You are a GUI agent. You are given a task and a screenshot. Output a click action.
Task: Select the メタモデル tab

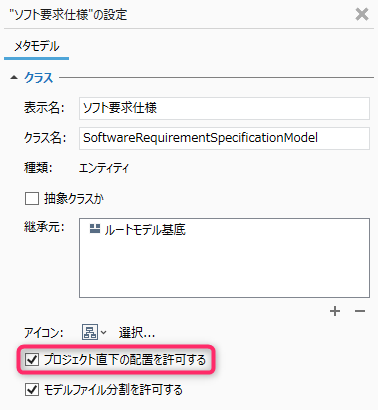click(36, 46)
